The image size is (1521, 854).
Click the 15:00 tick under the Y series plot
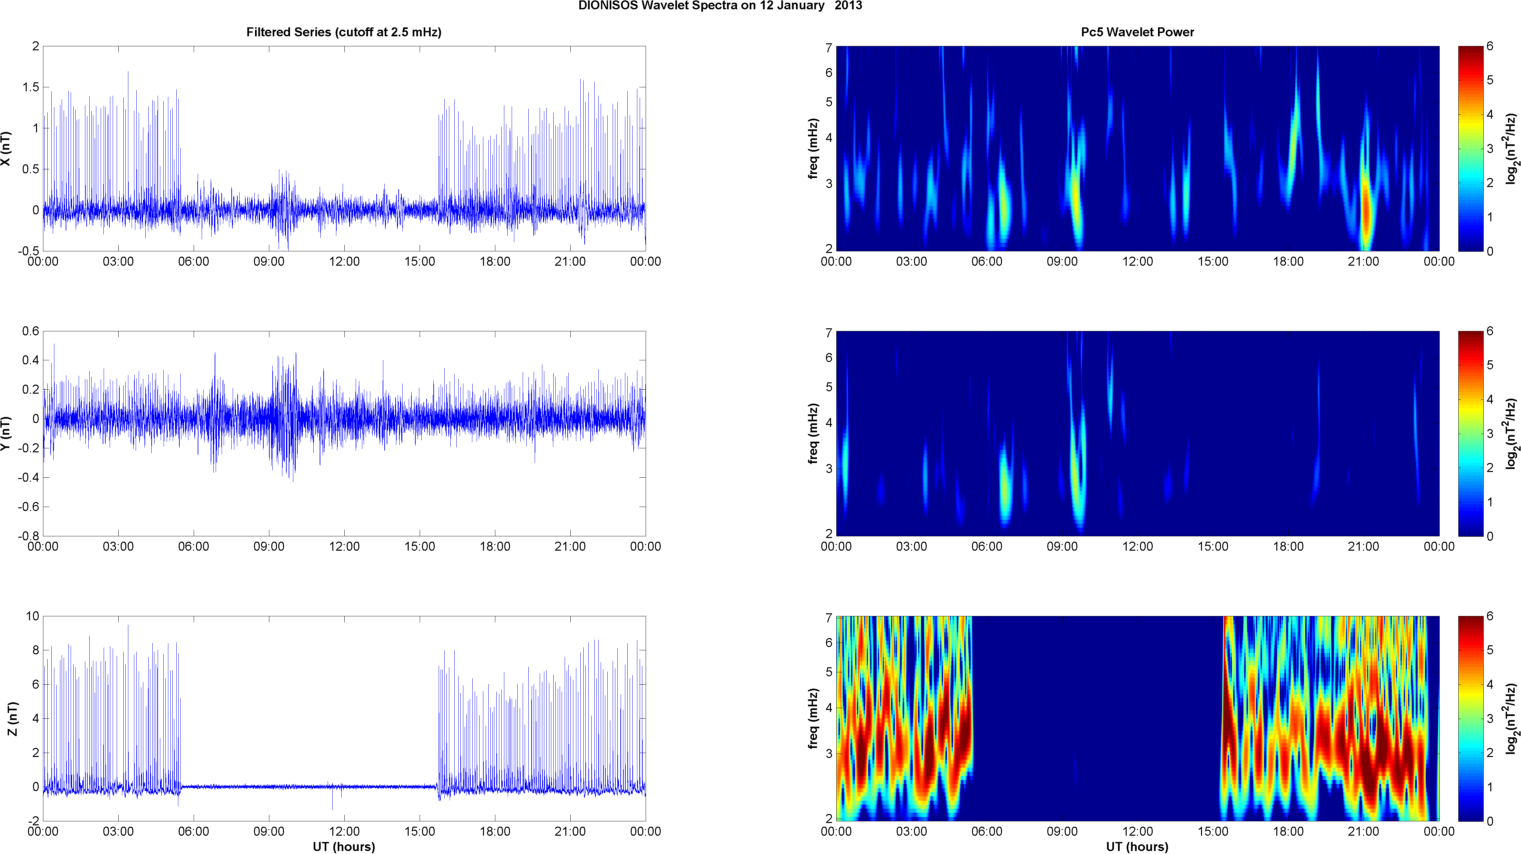pos(420,547)
